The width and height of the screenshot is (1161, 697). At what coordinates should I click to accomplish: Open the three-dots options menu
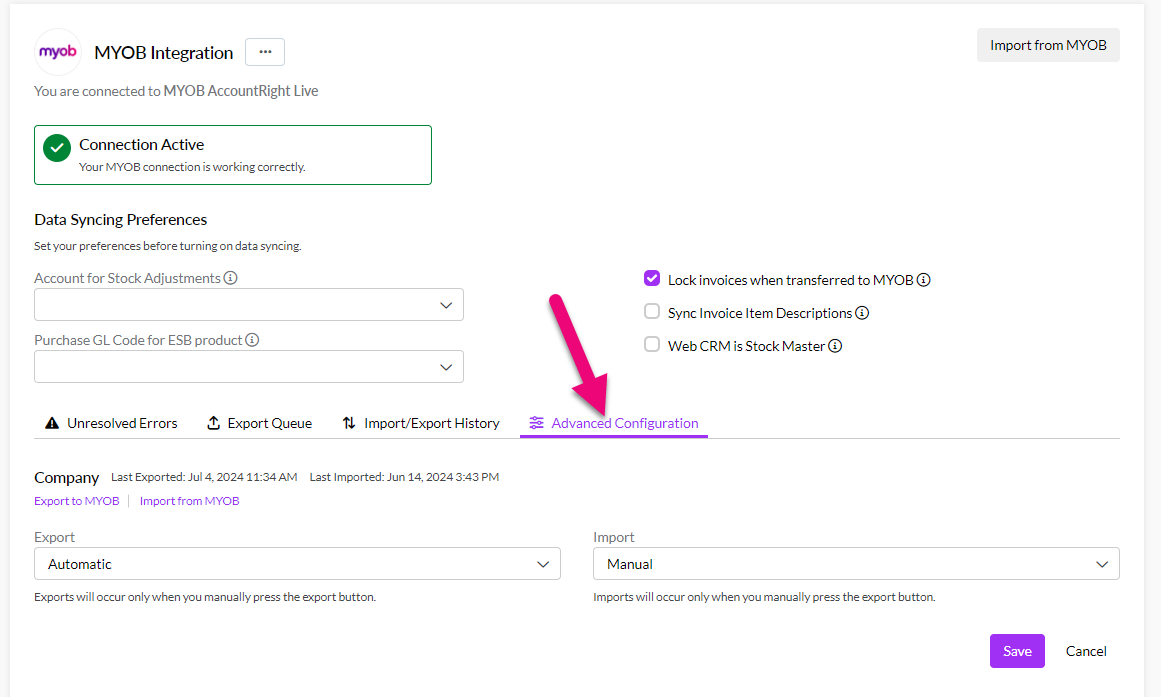coord(265,52)
